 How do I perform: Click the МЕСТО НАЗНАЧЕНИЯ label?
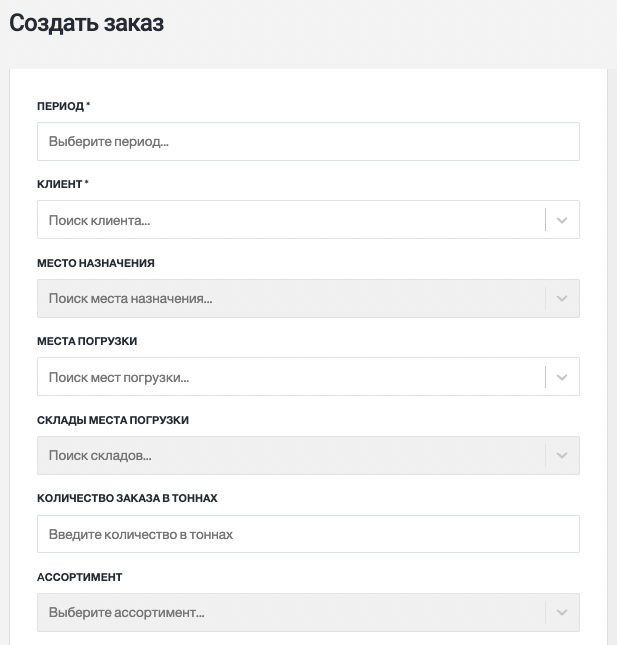coord(96,263)
